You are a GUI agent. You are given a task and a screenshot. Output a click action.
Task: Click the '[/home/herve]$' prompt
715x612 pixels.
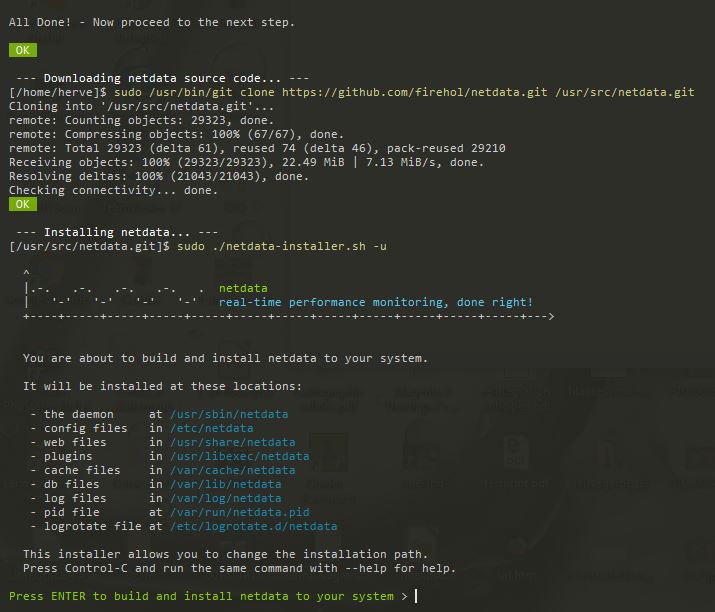(x=58, y=92)
